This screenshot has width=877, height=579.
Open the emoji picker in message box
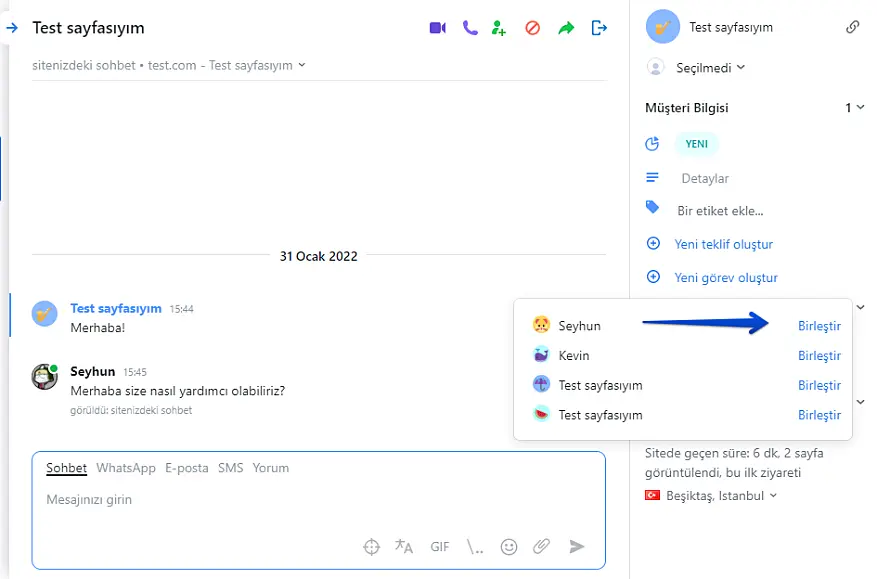point(509,546)
